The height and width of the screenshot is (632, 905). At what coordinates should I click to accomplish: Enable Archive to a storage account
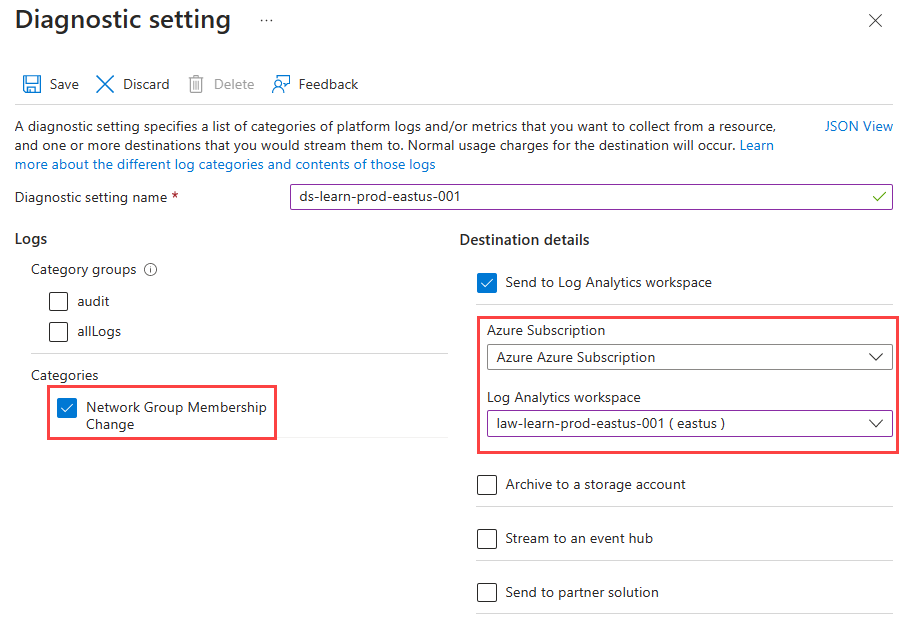click(x=487, y=485)
